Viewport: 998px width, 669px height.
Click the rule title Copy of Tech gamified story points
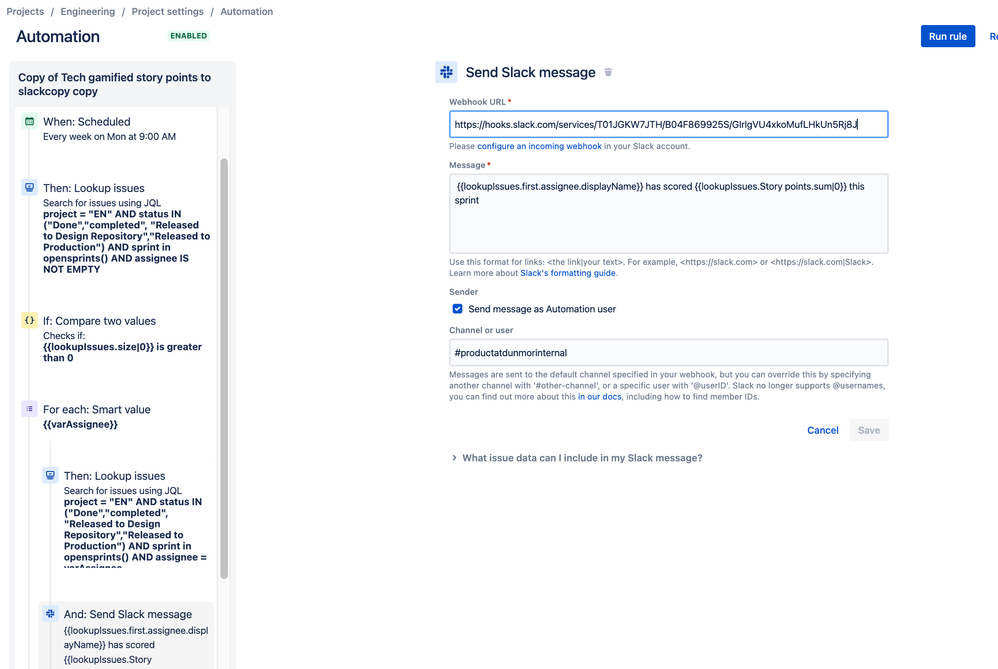[115, 84]
